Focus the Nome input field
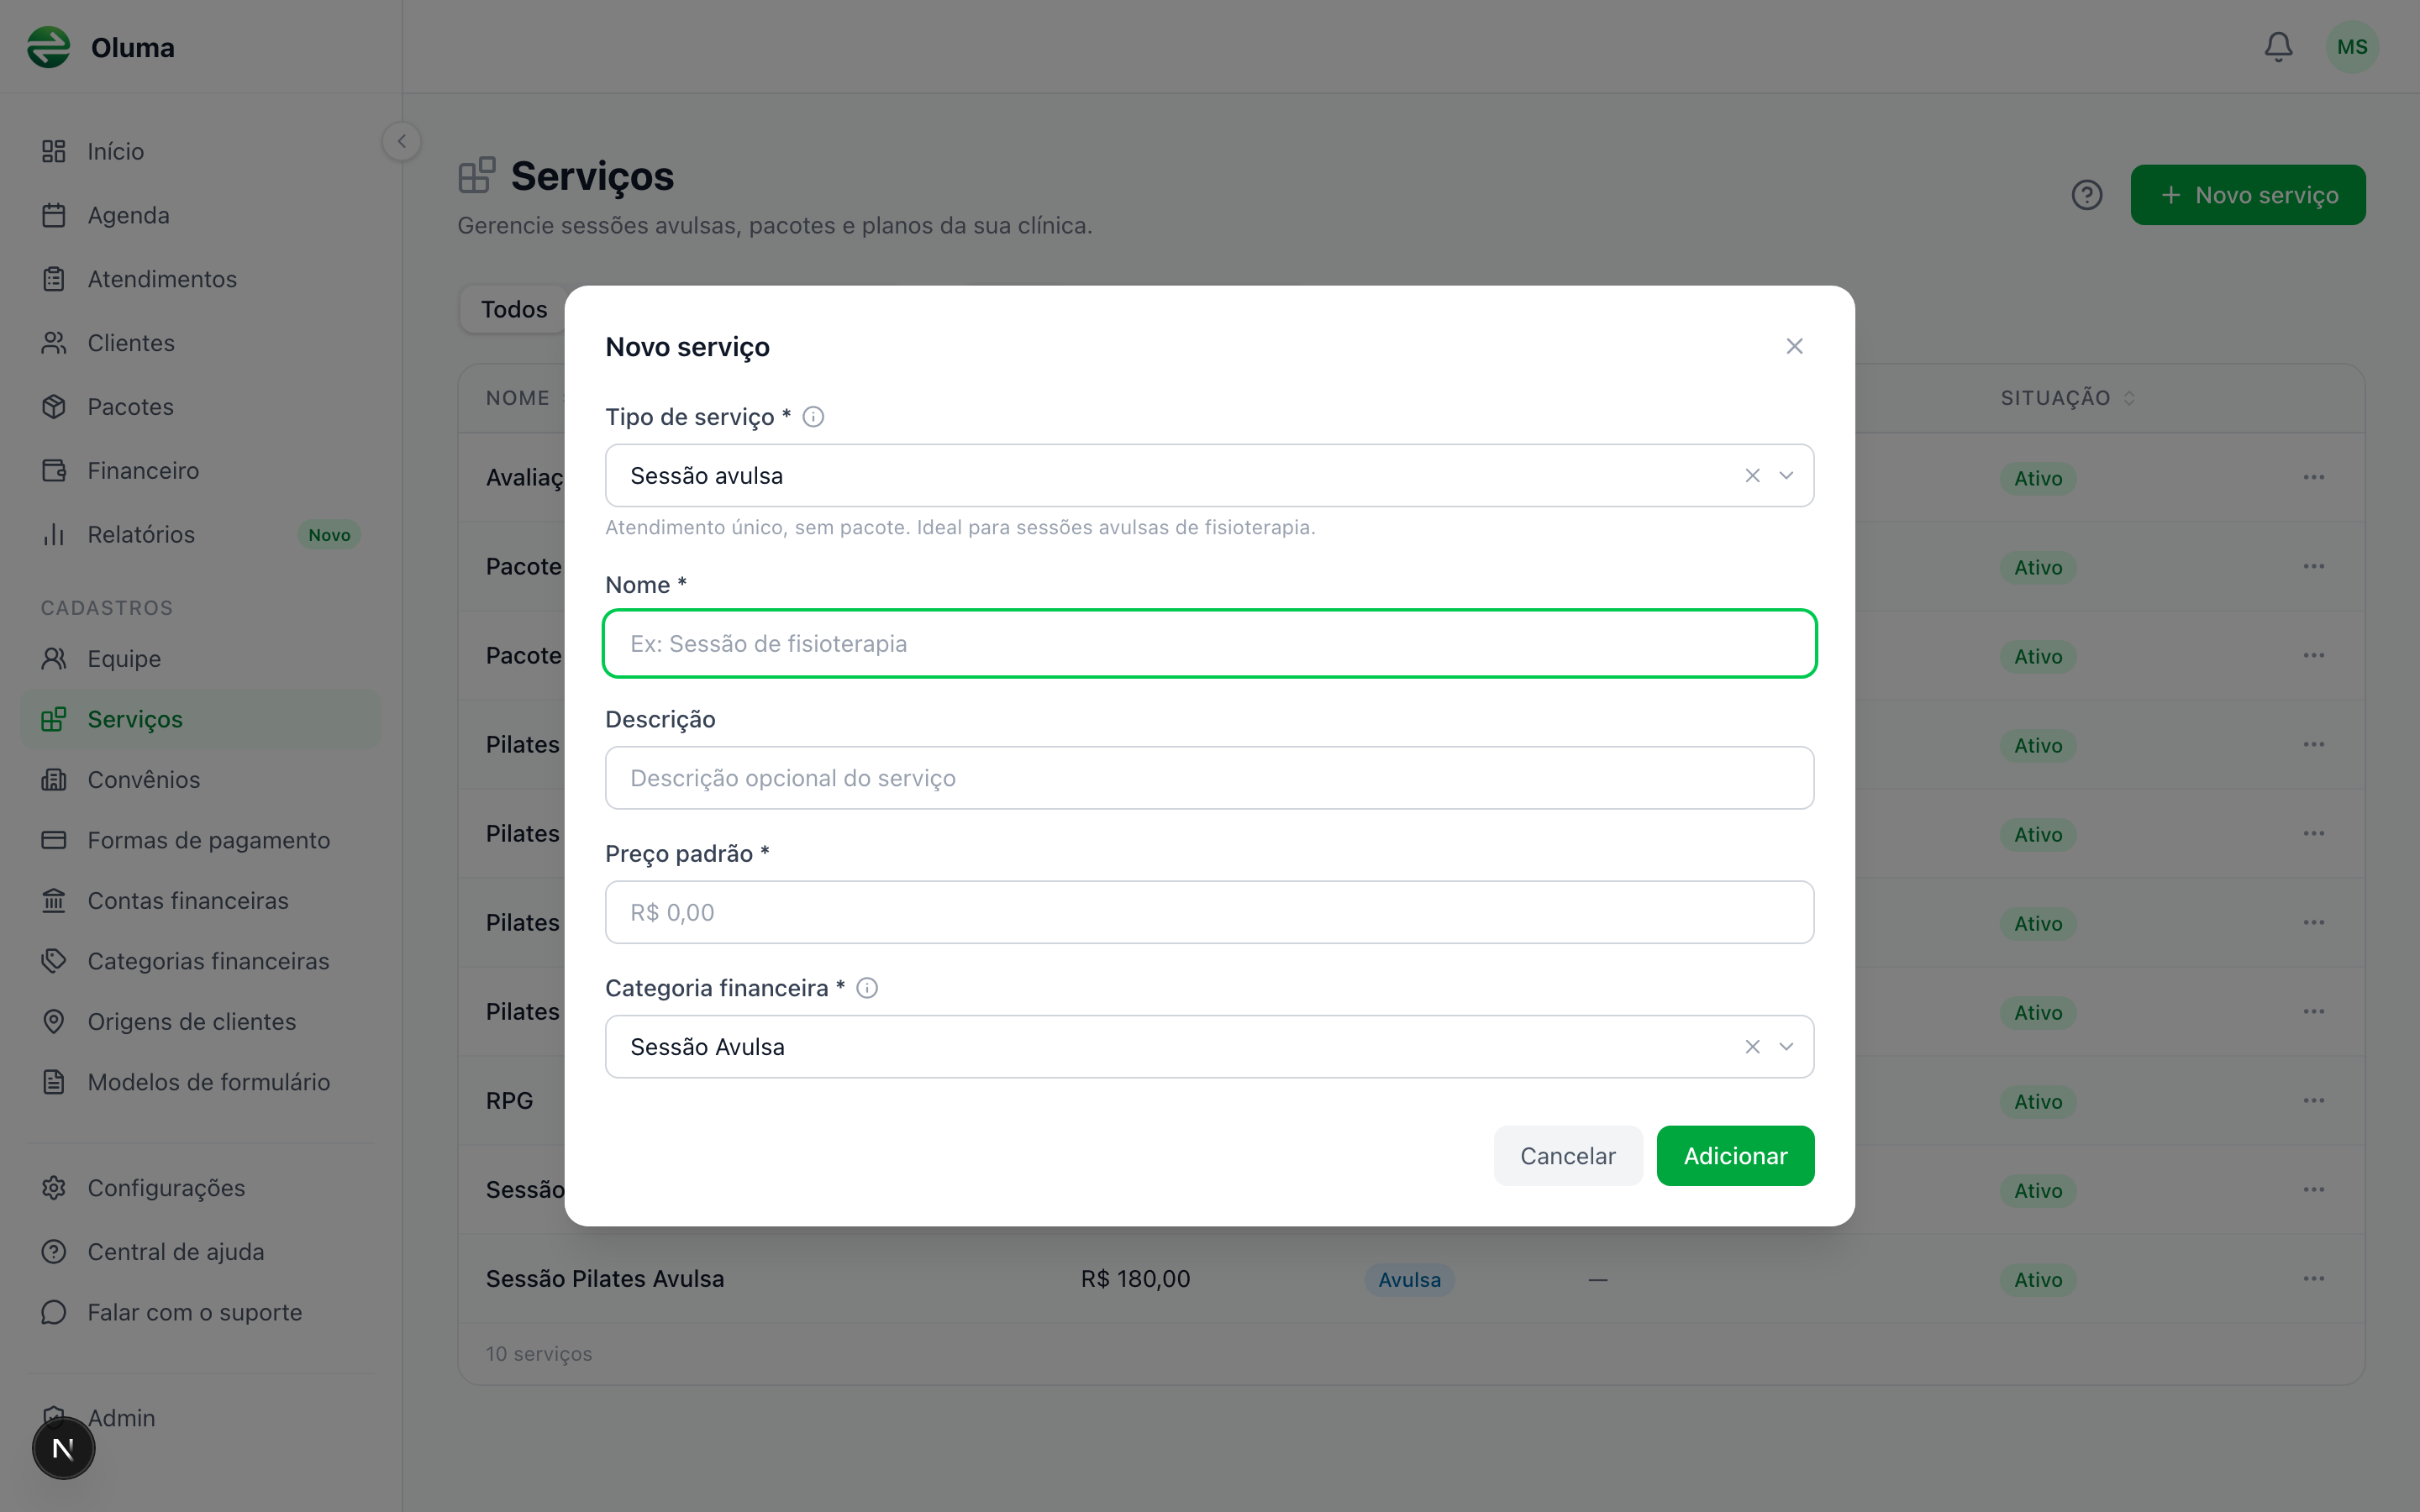Viewport: 2420px width, 1512px height. [1209, 643]
